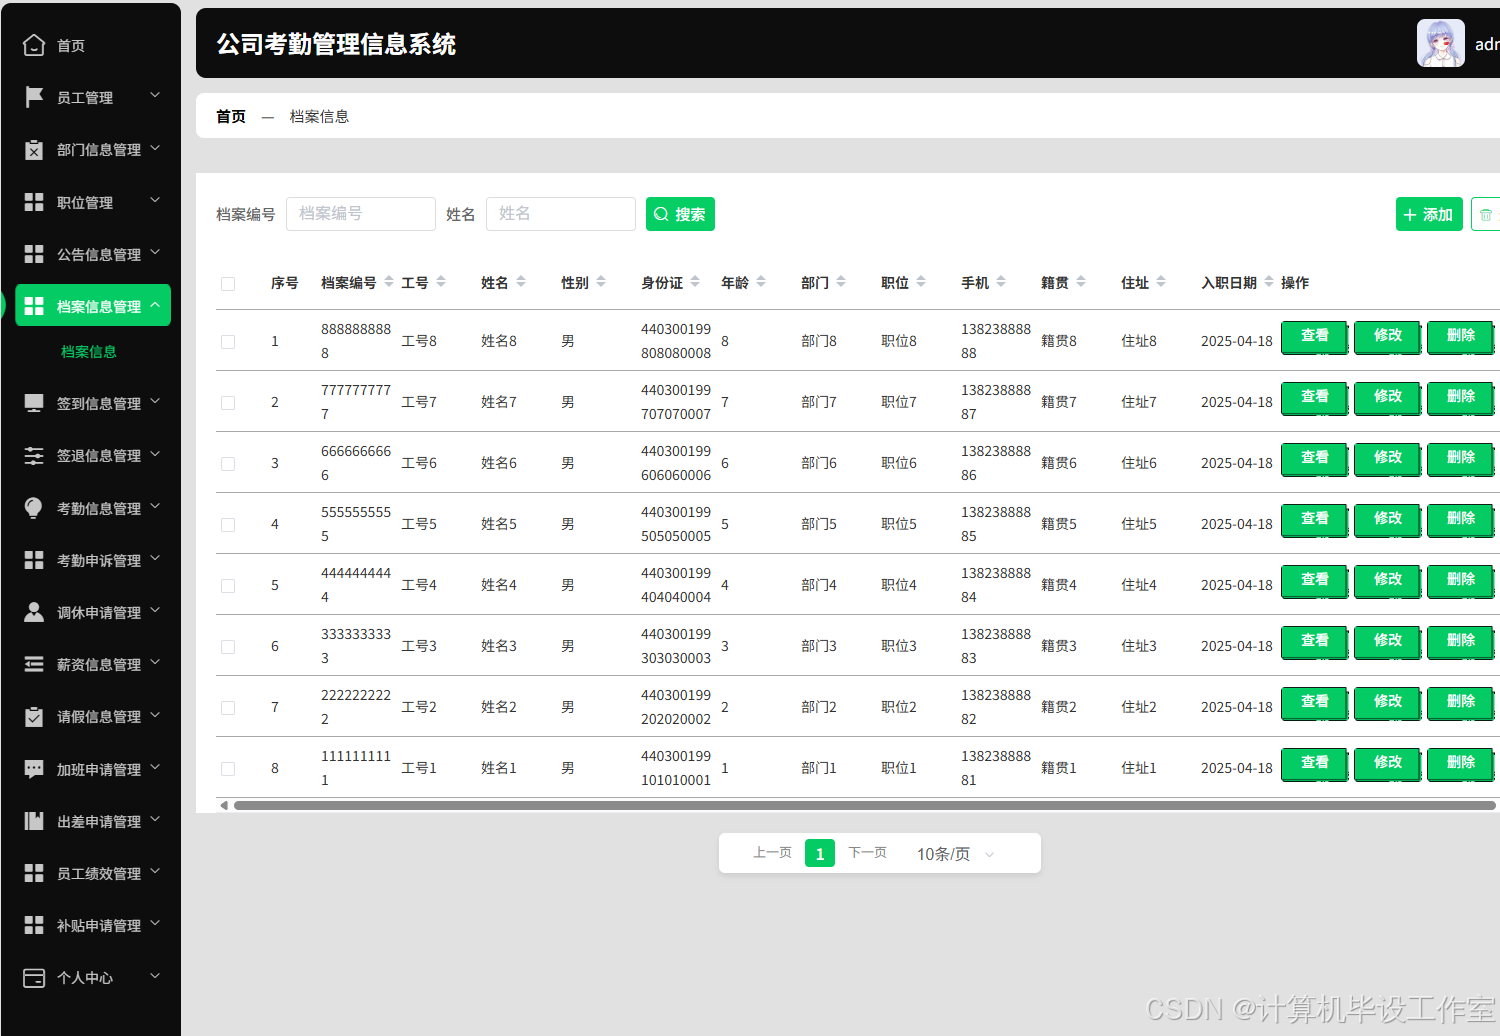This screenshot has height=1036, width=1500.
Task: Sort by 入职日期 column arrows
Action: pos(1269,282)
